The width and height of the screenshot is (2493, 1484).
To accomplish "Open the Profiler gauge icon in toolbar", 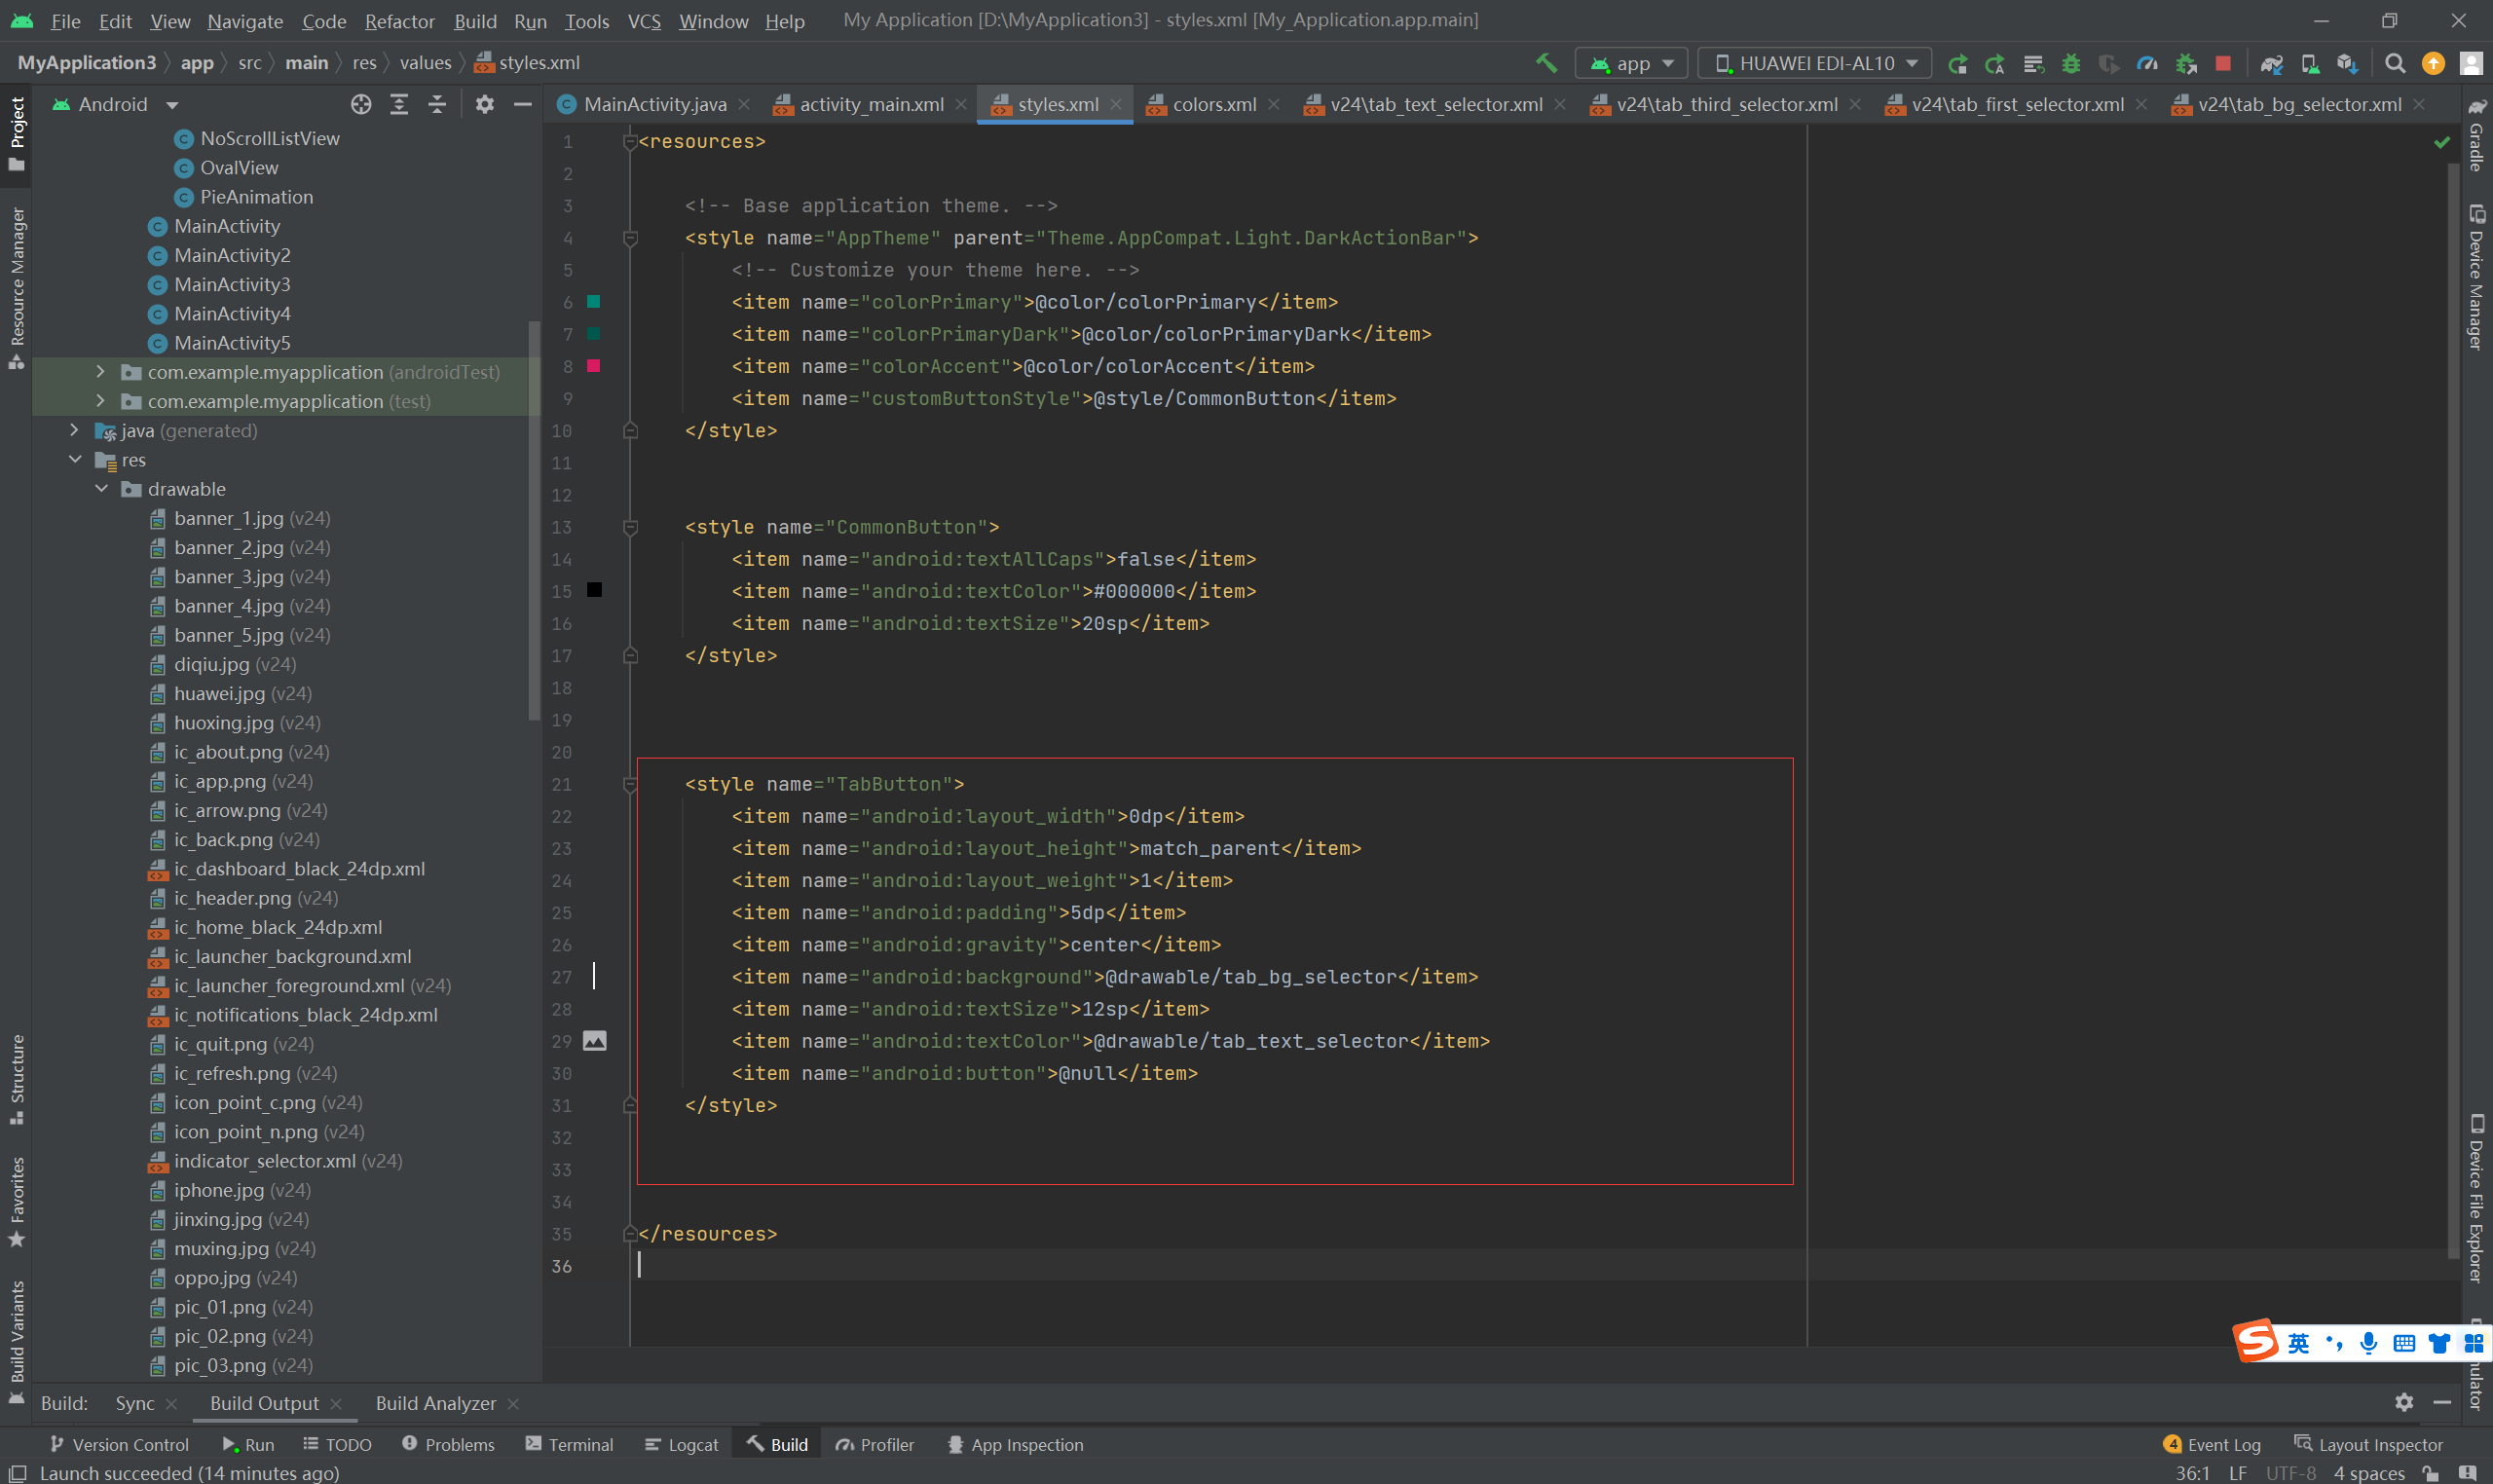I will (2147, 63).
